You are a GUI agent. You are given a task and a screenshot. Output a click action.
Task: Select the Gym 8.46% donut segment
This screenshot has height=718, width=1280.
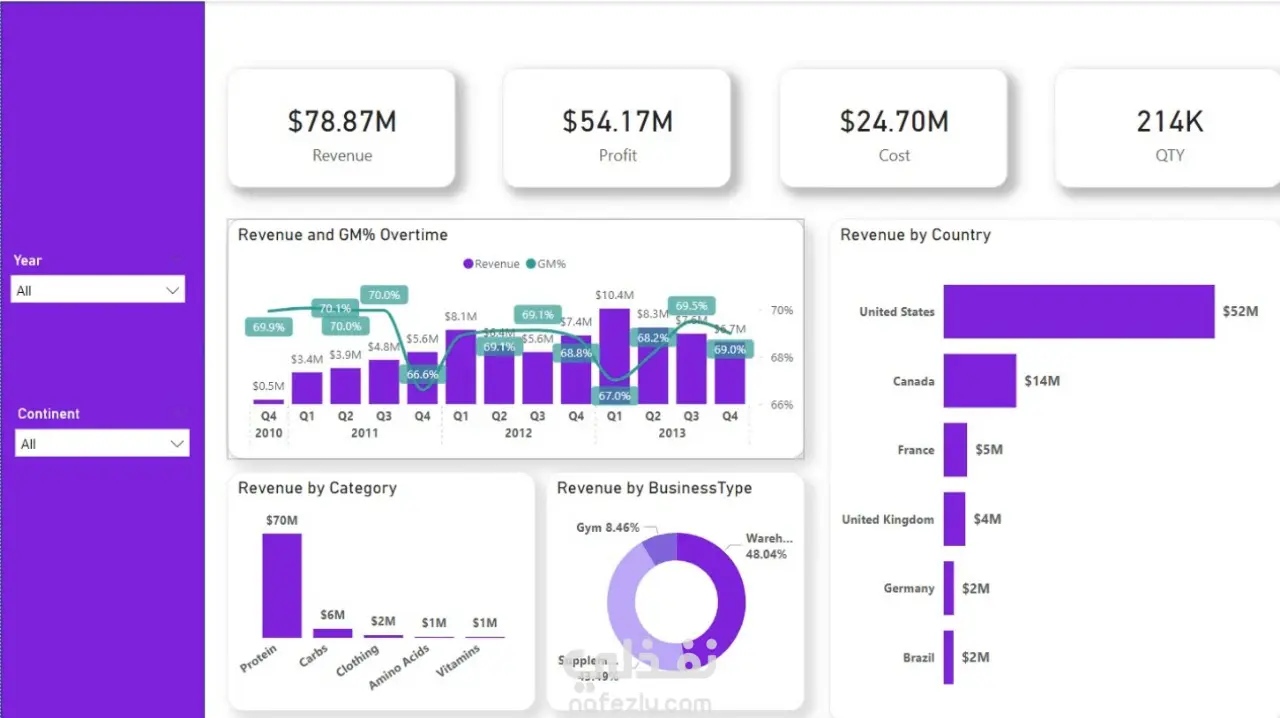coord(661,549)
